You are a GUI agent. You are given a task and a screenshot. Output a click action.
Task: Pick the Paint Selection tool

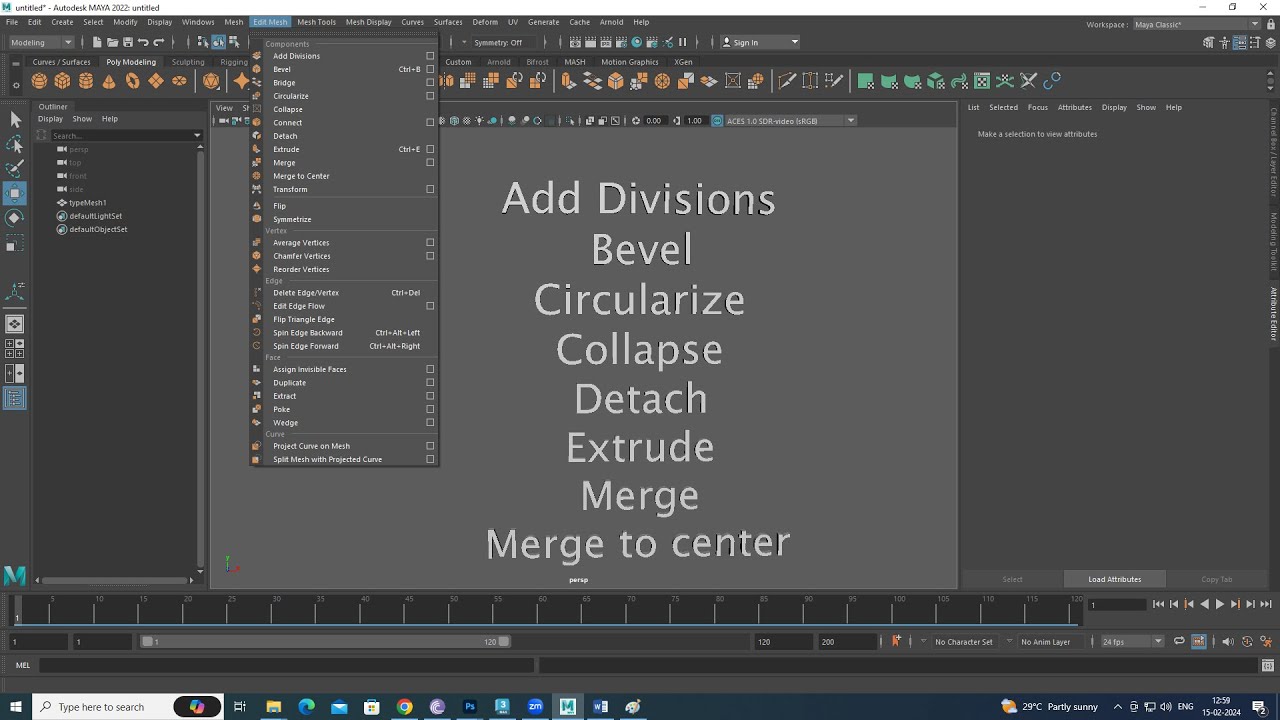tap(15, 169)
